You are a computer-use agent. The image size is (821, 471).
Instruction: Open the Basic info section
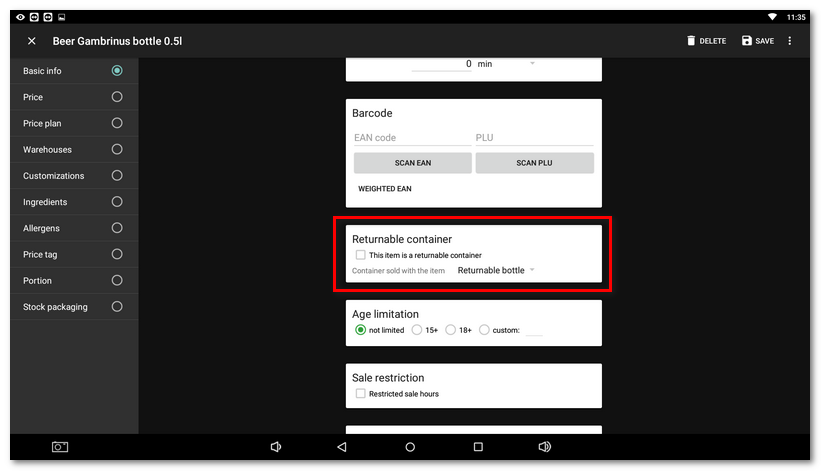(74, 71)
